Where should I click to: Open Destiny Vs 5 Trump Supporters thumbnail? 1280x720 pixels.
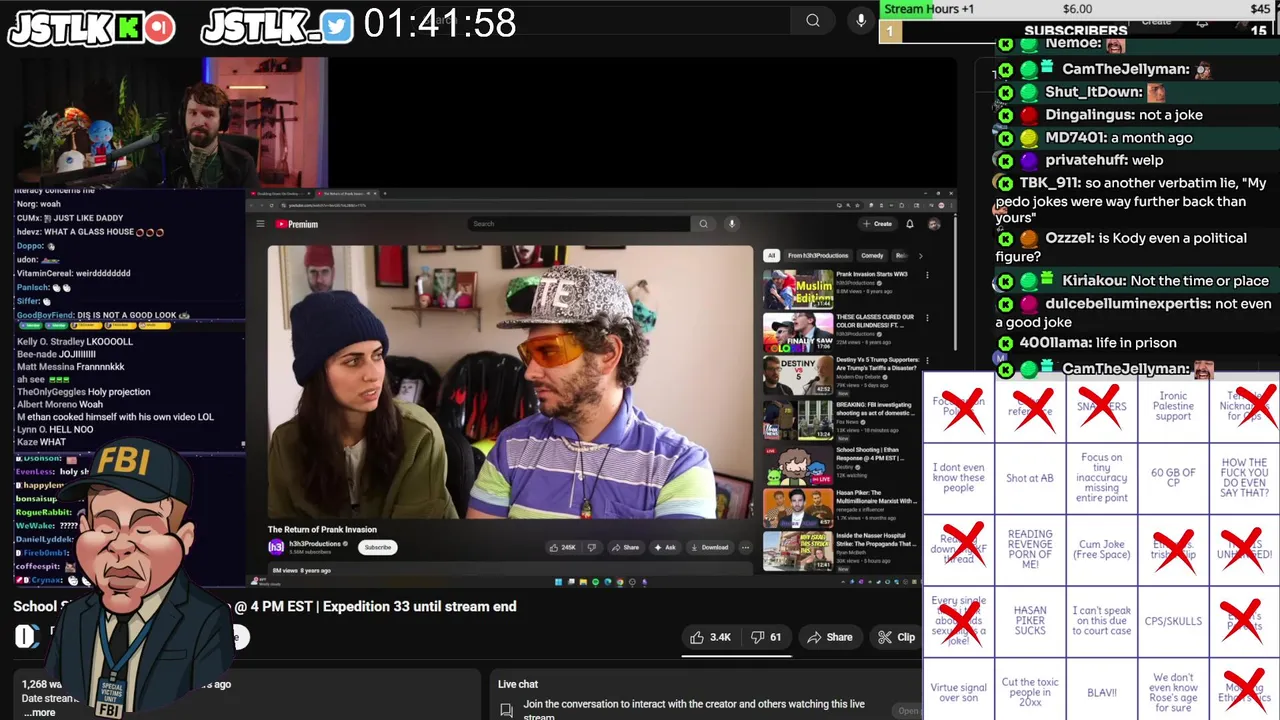[x=798, y=376]
